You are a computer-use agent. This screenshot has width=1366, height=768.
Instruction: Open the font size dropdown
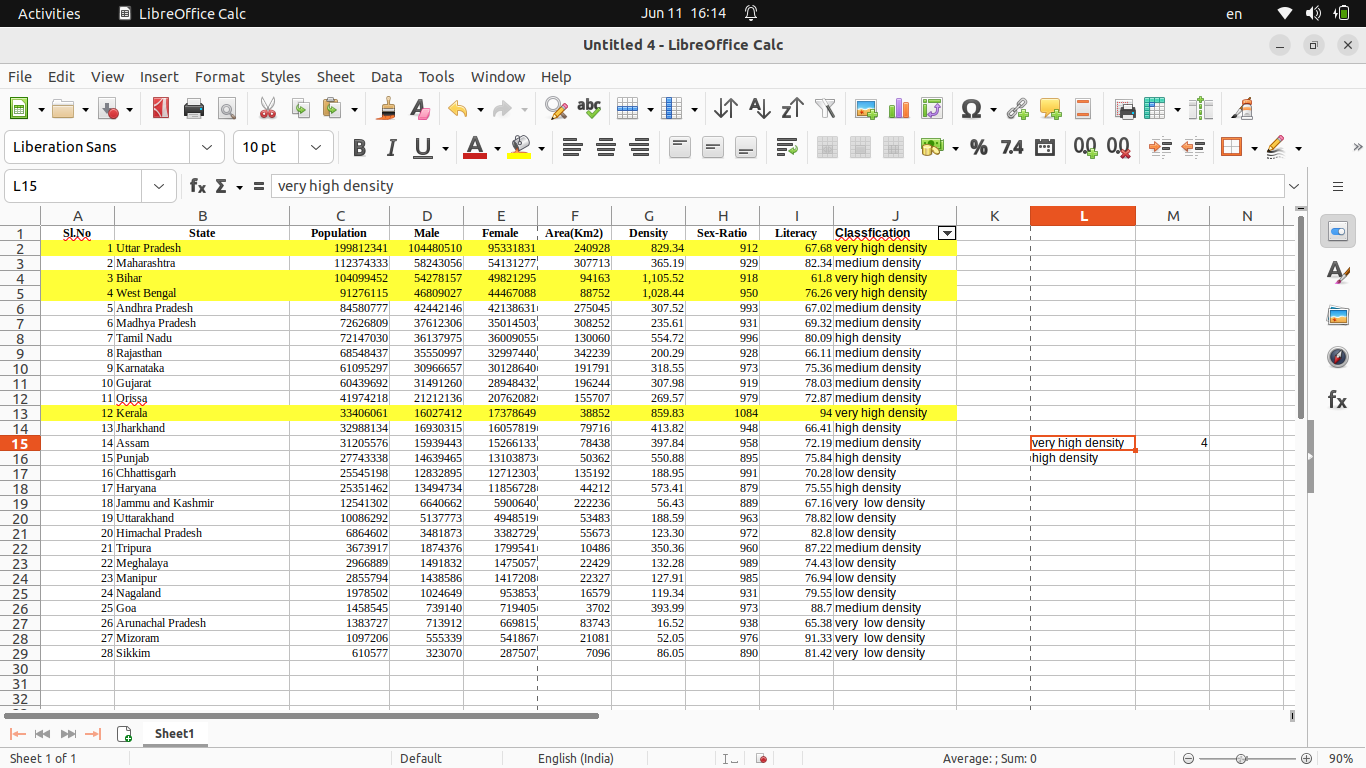point(316,147)
